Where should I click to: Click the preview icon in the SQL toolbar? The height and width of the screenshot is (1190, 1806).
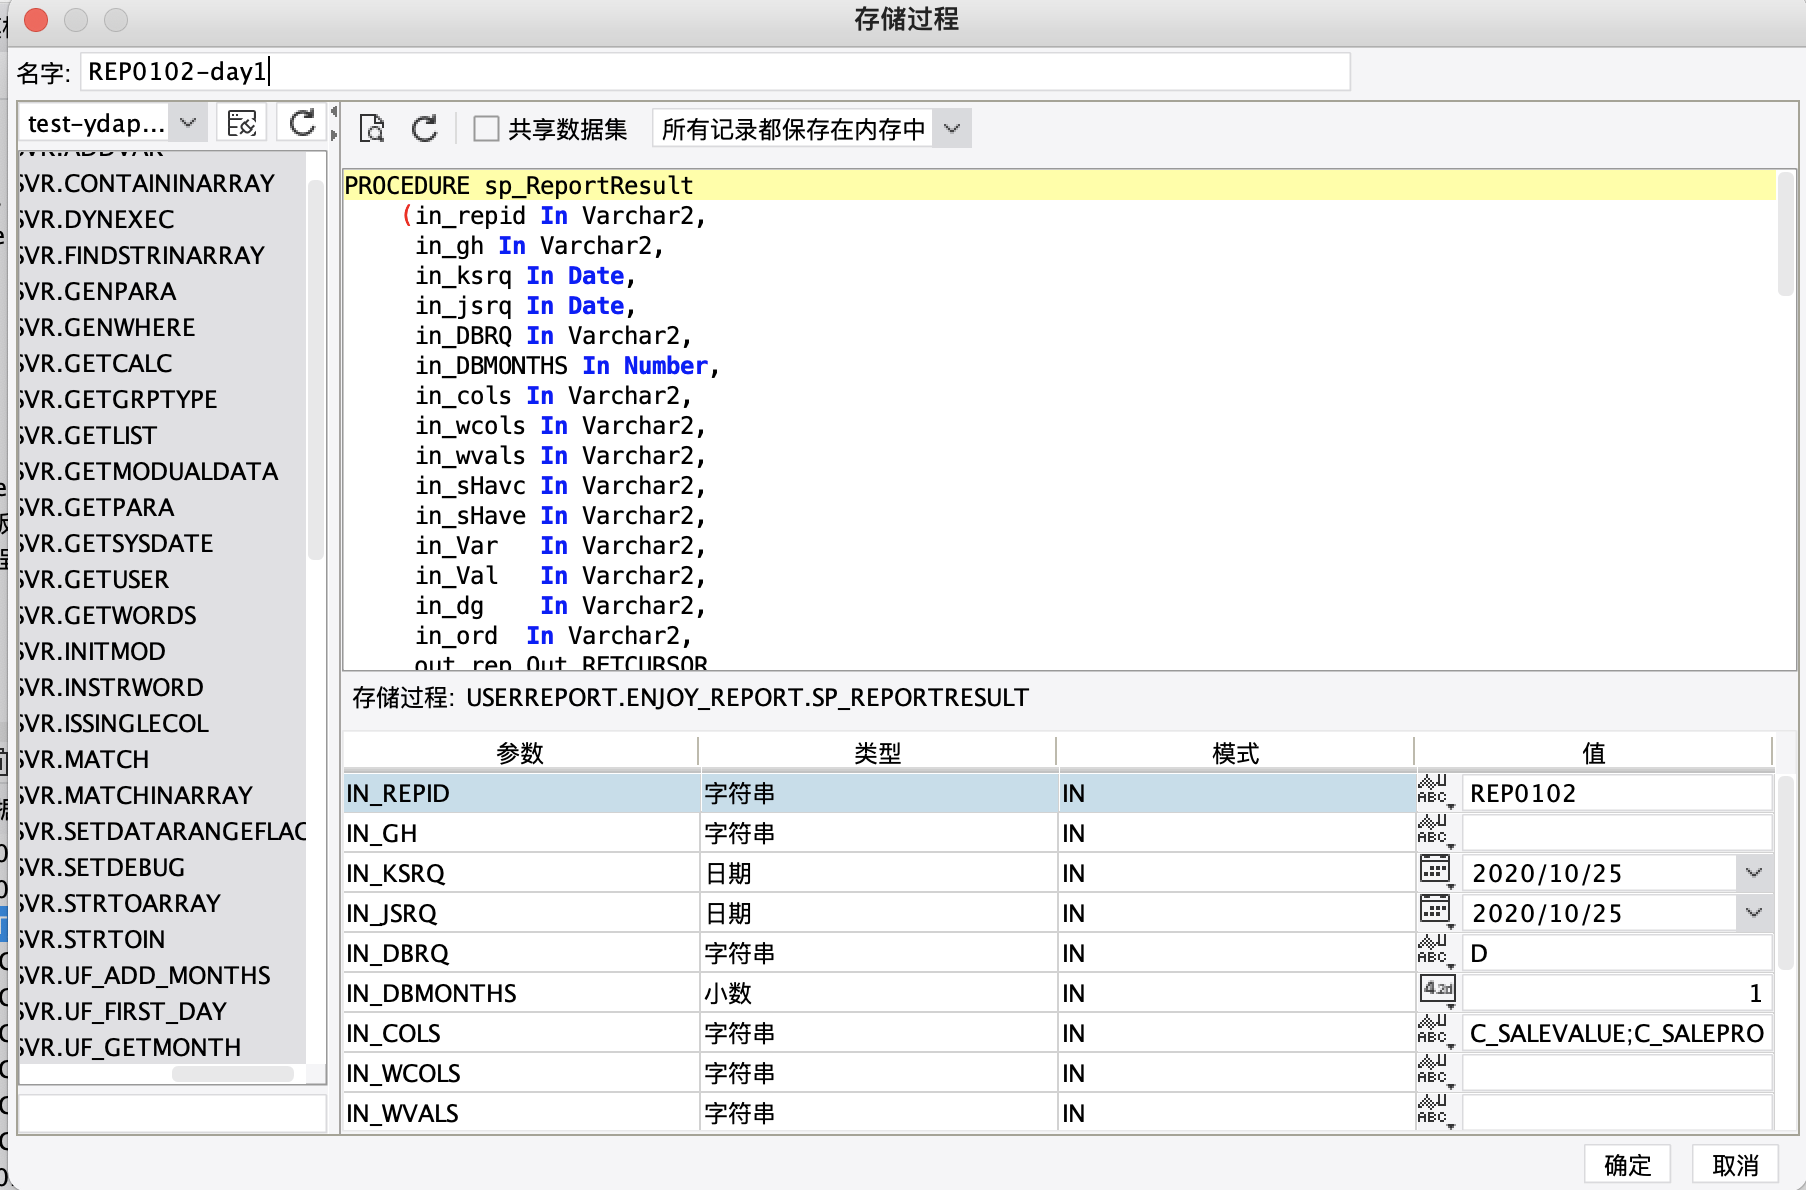372,128
